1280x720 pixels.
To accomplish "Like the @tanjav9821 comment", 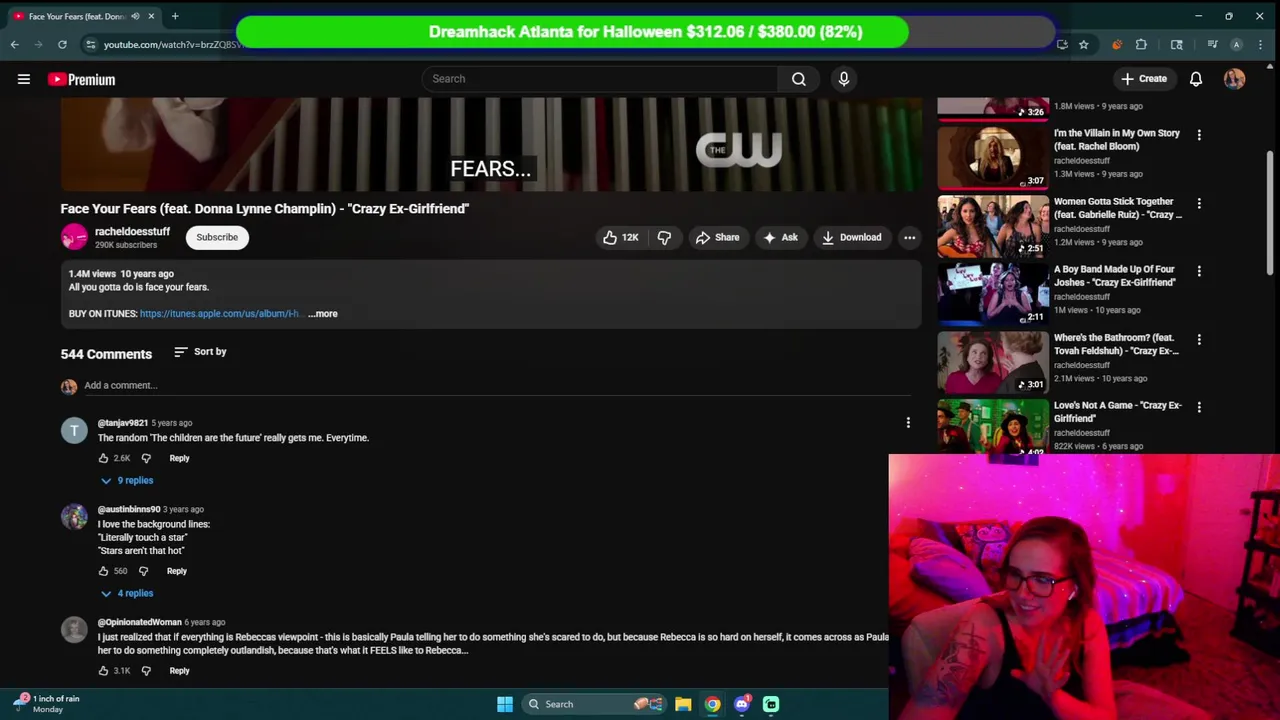I will (x=103, y=458).
